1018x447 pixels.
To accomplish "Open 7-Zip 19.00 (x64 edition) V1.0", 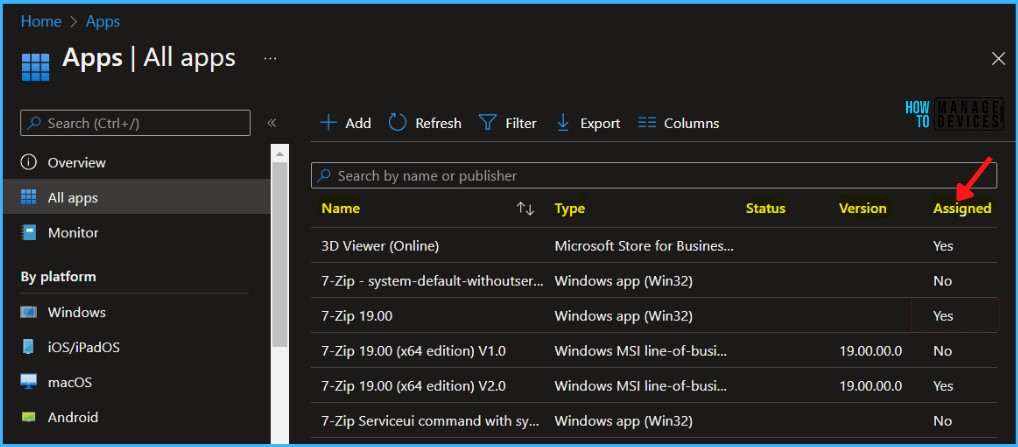I will click(414, 351).
